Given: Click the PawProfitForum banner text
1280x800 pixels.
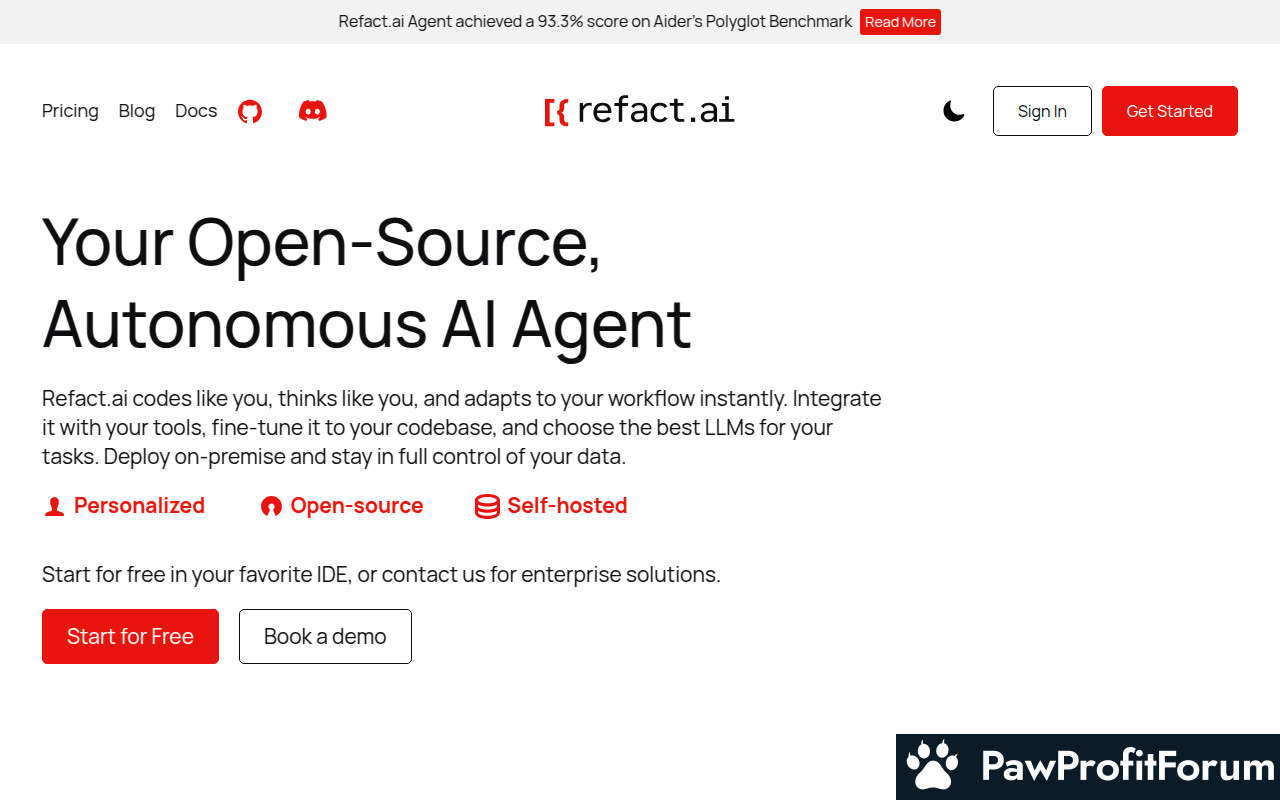Looking at the screenshot, I should pos(1129,767).
